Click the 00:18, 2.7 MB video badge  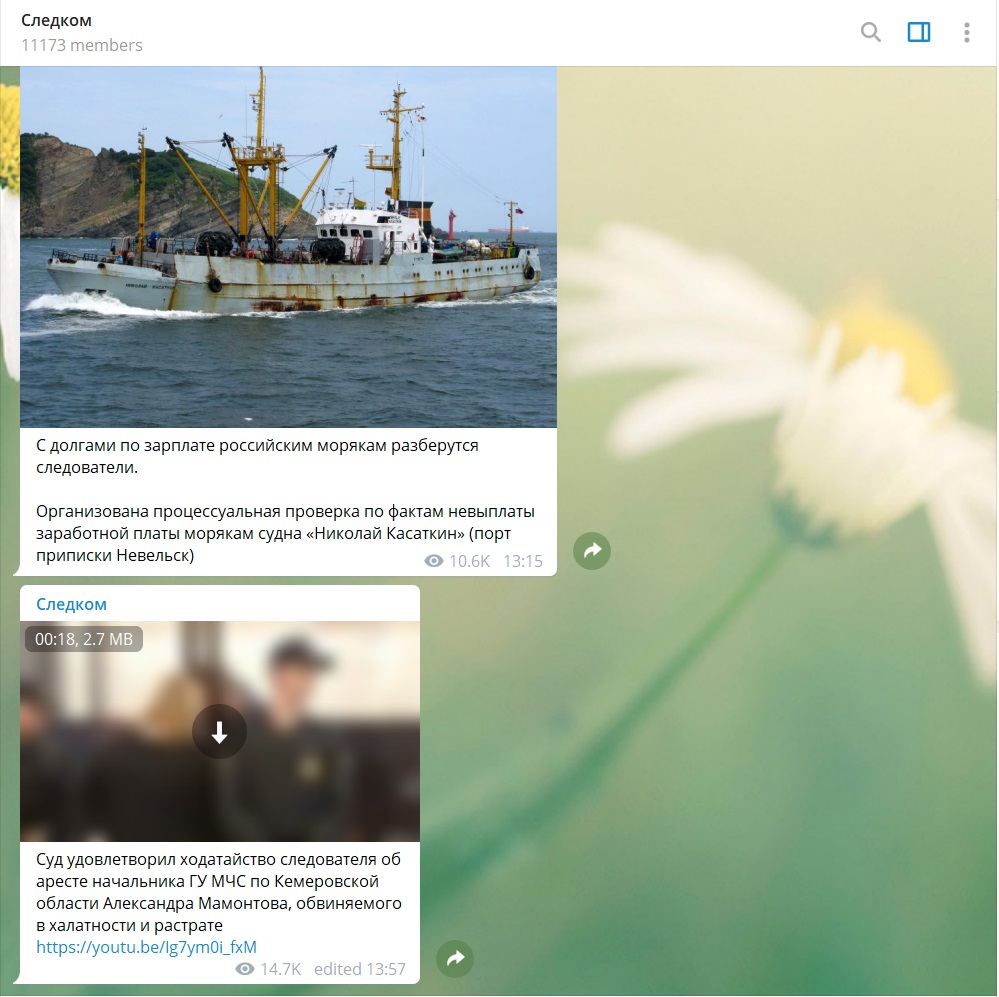(84, 639)
